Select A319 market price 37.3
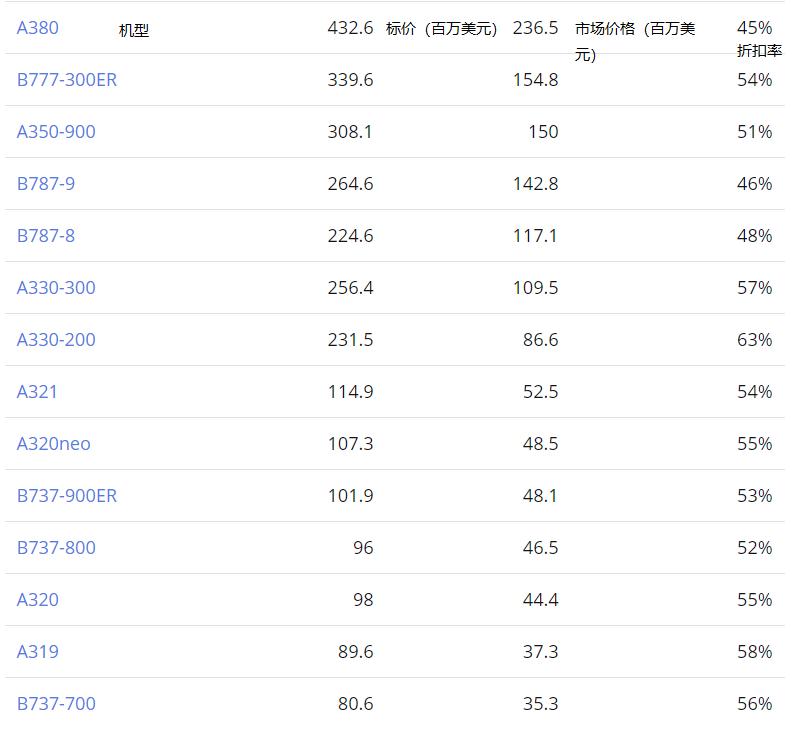Viewport: 796px width, 733px height. (541, 652)
